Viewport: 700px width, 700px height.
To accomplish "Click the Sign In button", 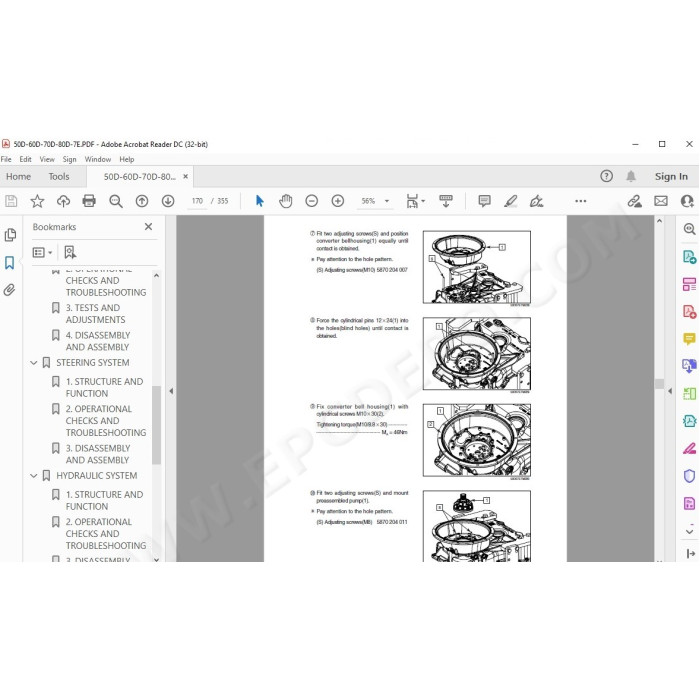I will 671,177.
